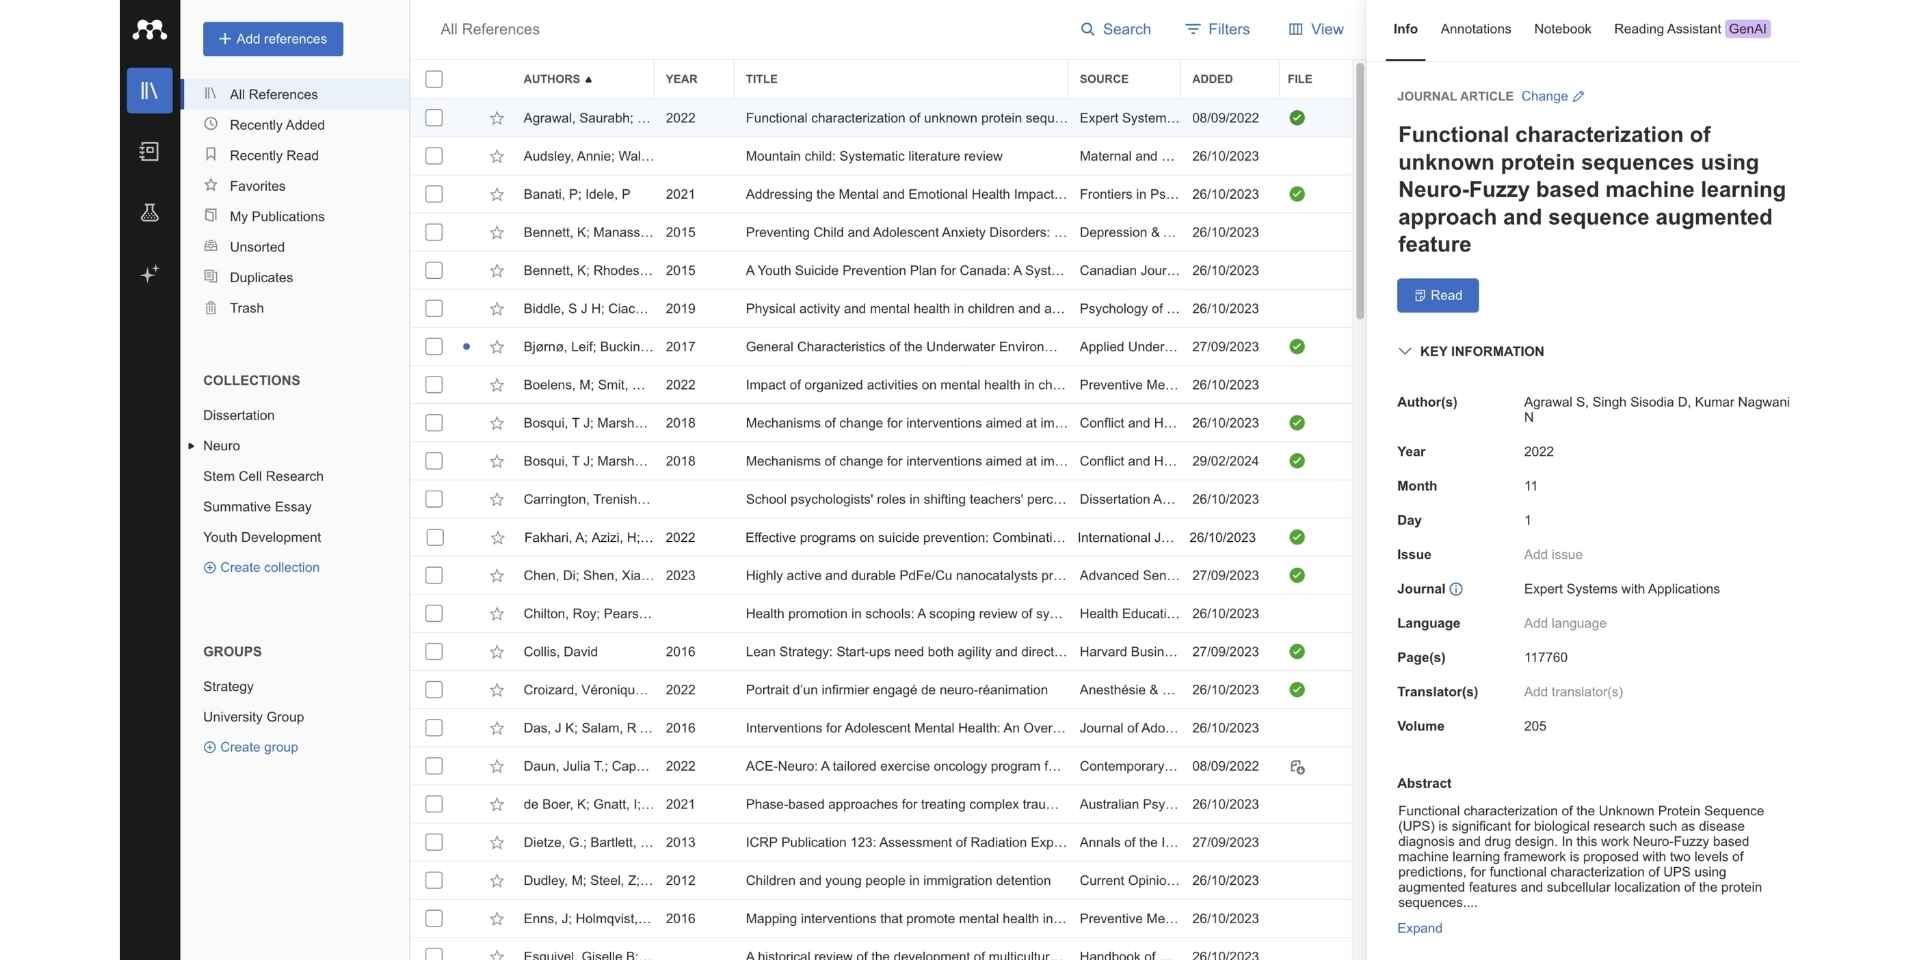Expand the Neuro collection tree
Viewport: 1920px width, 960px height.
point(191,446)
